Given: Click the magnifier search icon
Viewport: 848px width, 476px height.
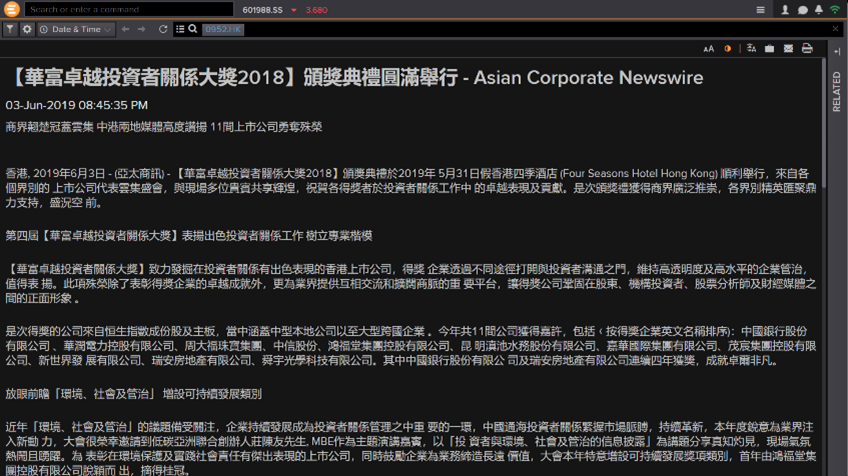Looking at the screenshot, I should [x=193, y=29].
